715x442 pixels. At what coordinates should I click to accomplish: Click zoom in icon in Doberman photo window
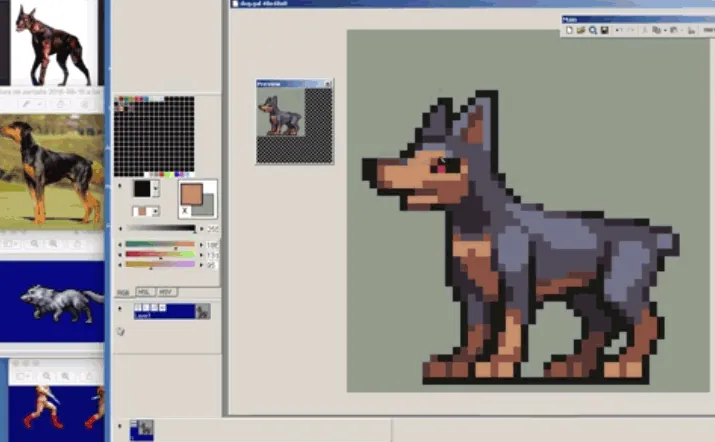click(53, 244)
